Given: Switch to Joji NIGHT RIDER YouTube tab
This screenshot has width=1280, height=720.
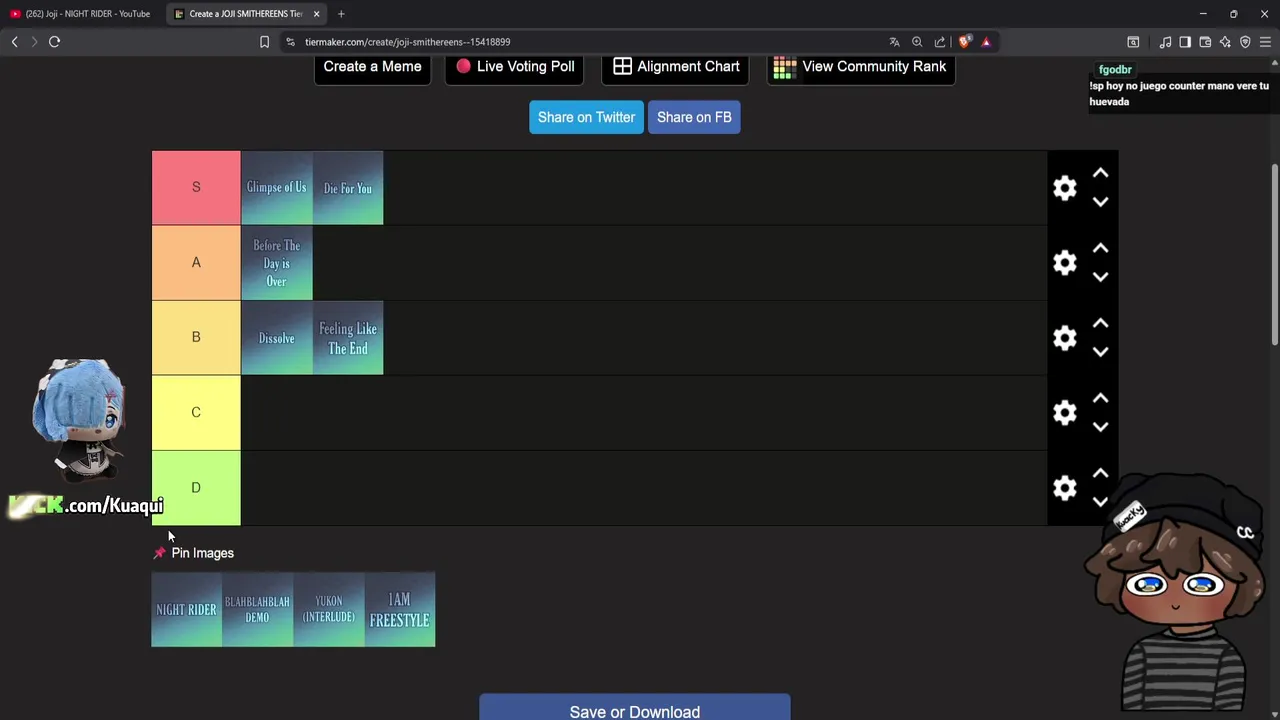Looking at the screenshot, I should pos(80,14).
